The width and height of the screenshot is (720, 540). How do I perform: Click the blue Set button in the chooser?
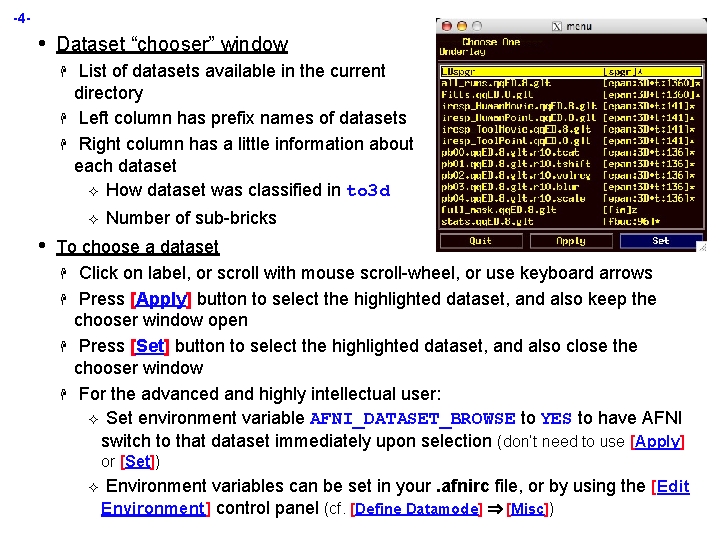pos(661,241)
